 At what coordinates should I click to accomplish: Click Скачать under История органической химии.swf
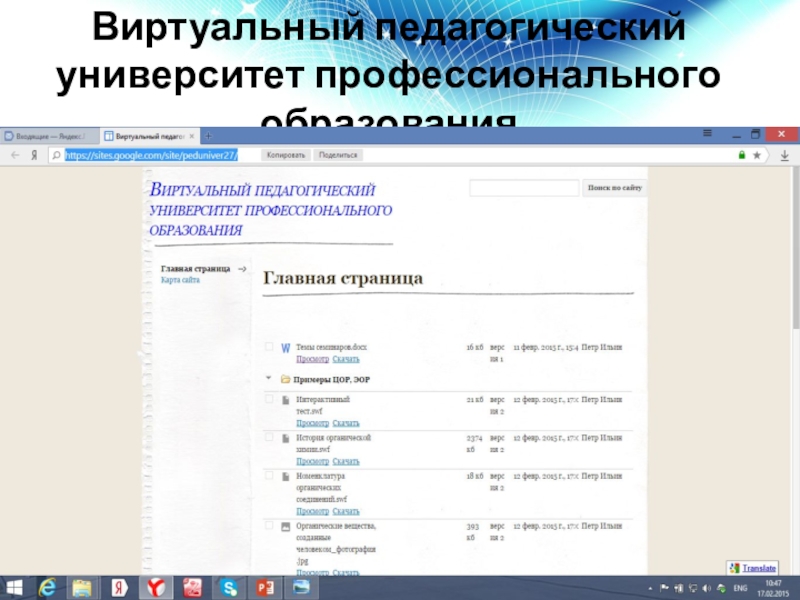click(x=346, y=461)
